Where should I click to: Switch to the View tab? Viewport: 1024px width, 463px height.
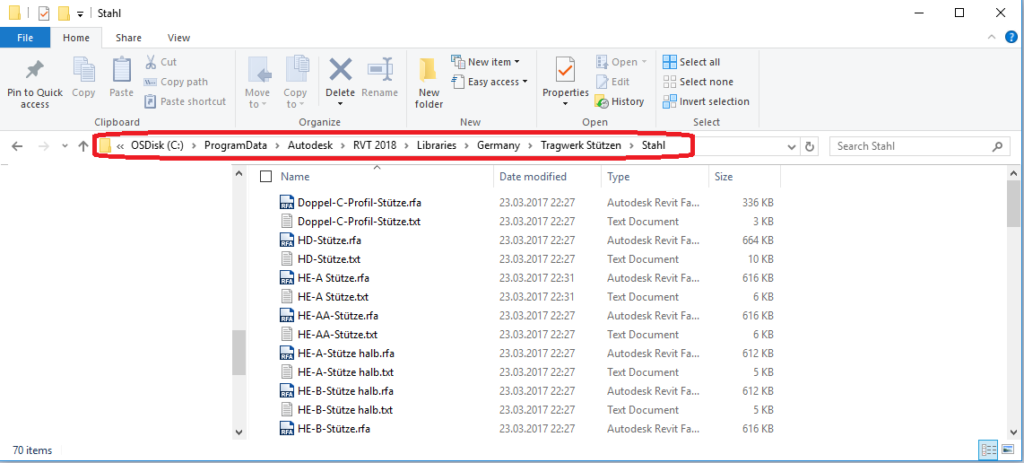(x=179, y=38)
